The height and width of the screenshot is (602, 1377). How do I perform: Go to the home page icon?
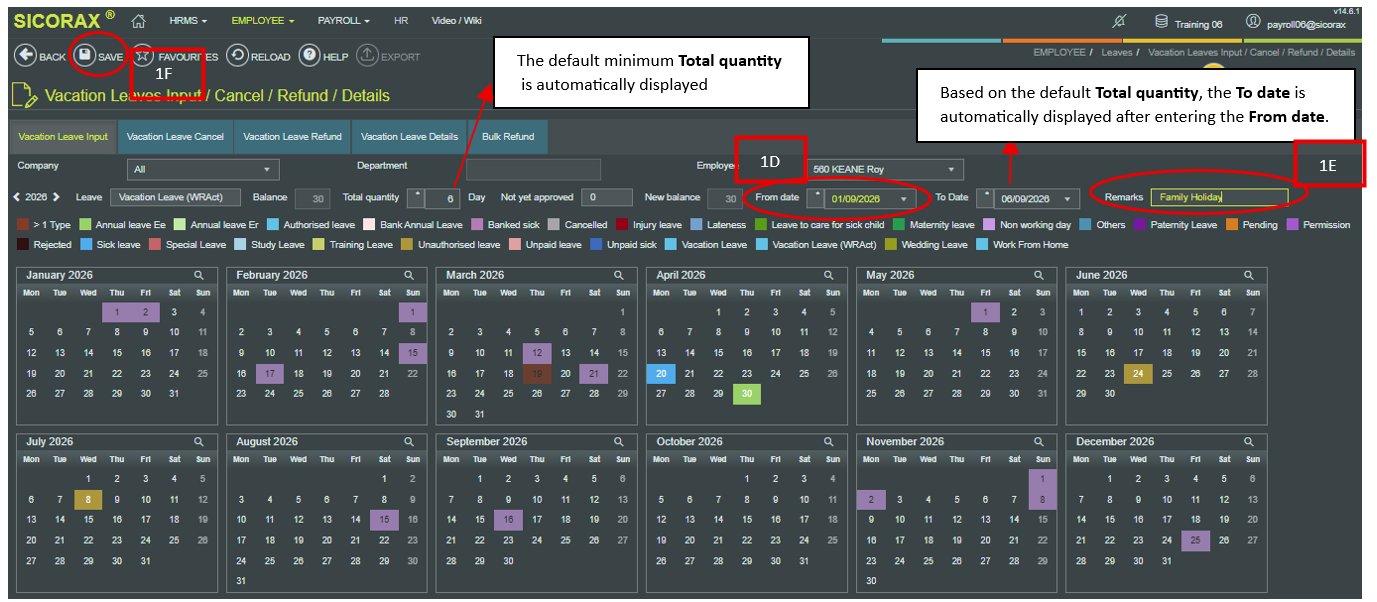pyautogui.click(x=138, y=21)
